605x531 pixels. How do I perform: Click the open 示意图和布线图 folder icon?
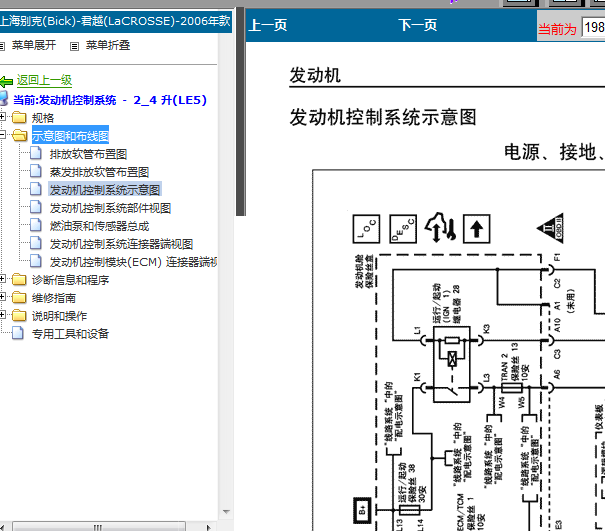click(x=19, y=135)
